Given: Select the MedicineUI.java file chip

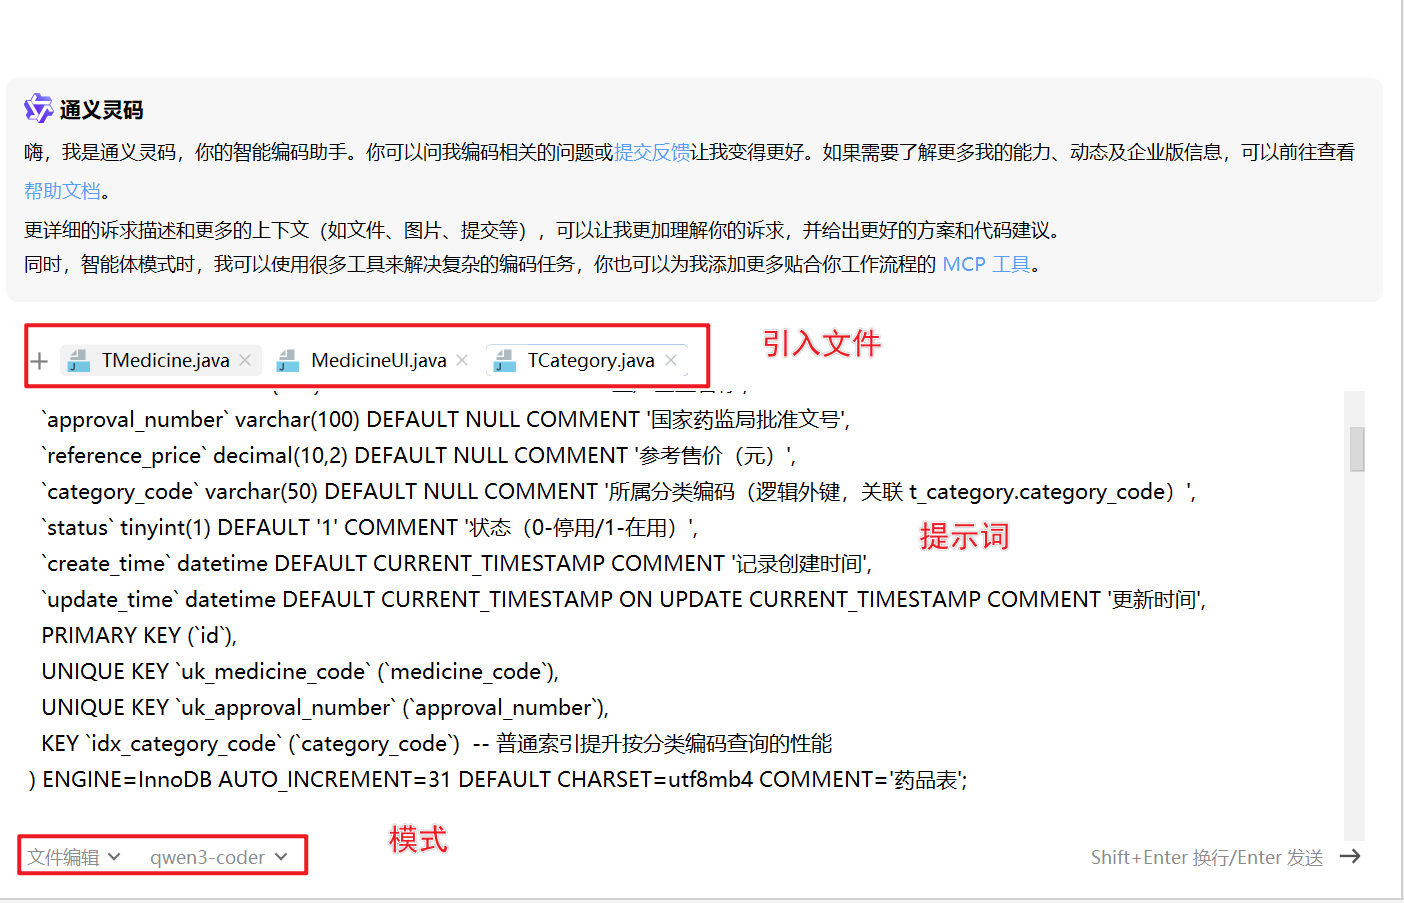Looking at the screenshot, I should click(x=378, y=360).
